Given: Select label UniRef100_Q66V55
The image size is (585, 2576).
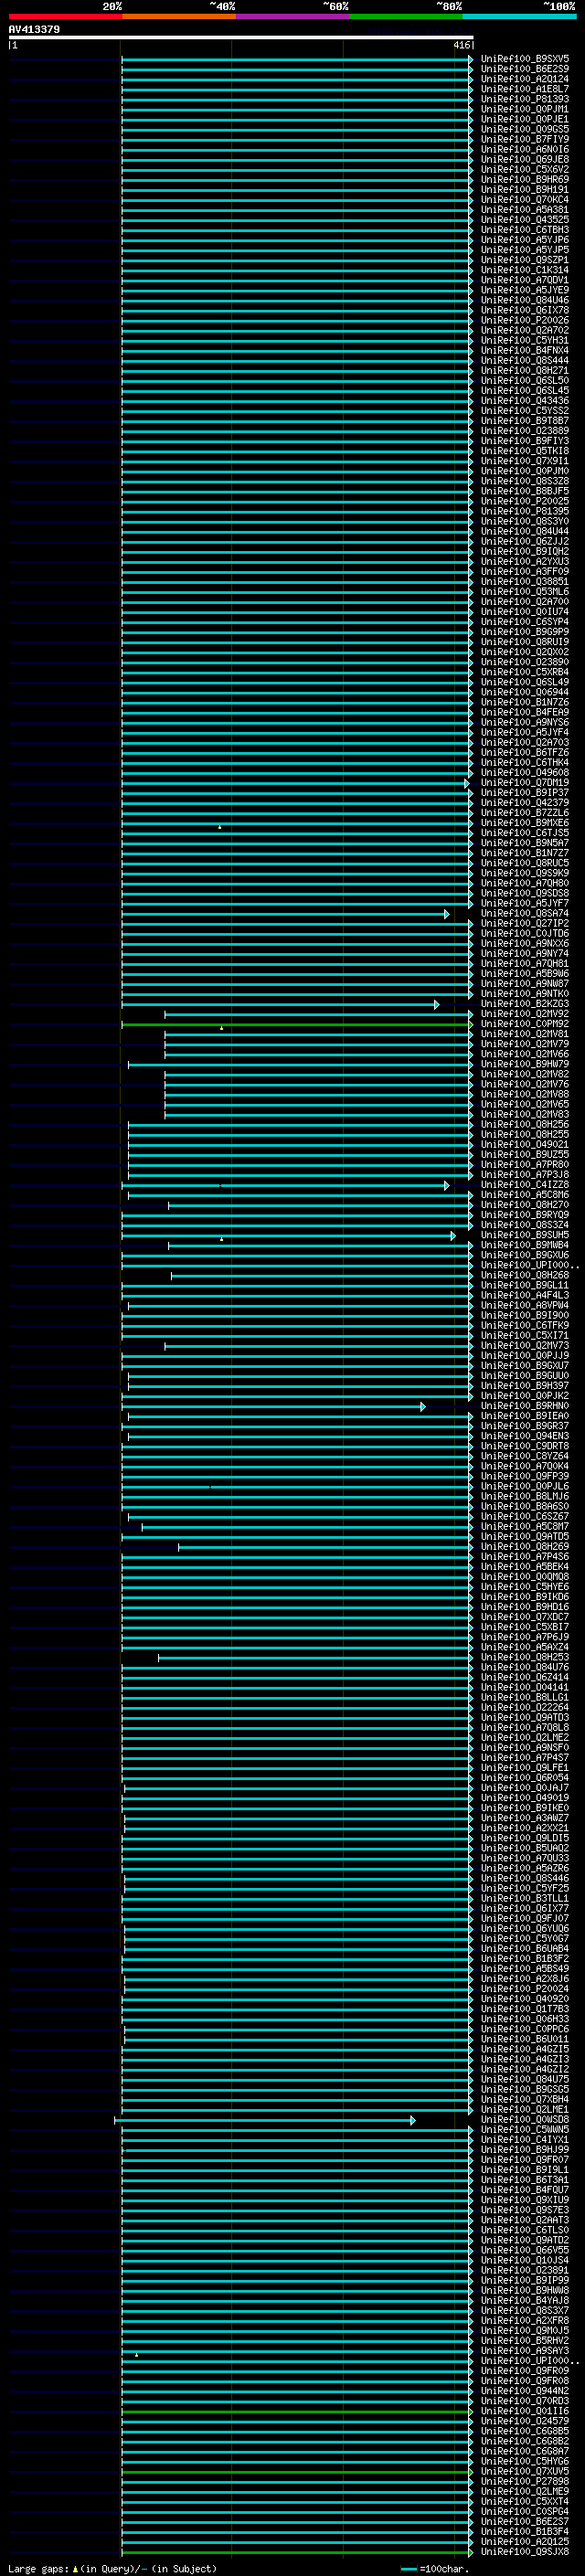Looking at the screenshot, I should tap(524, 2250).
